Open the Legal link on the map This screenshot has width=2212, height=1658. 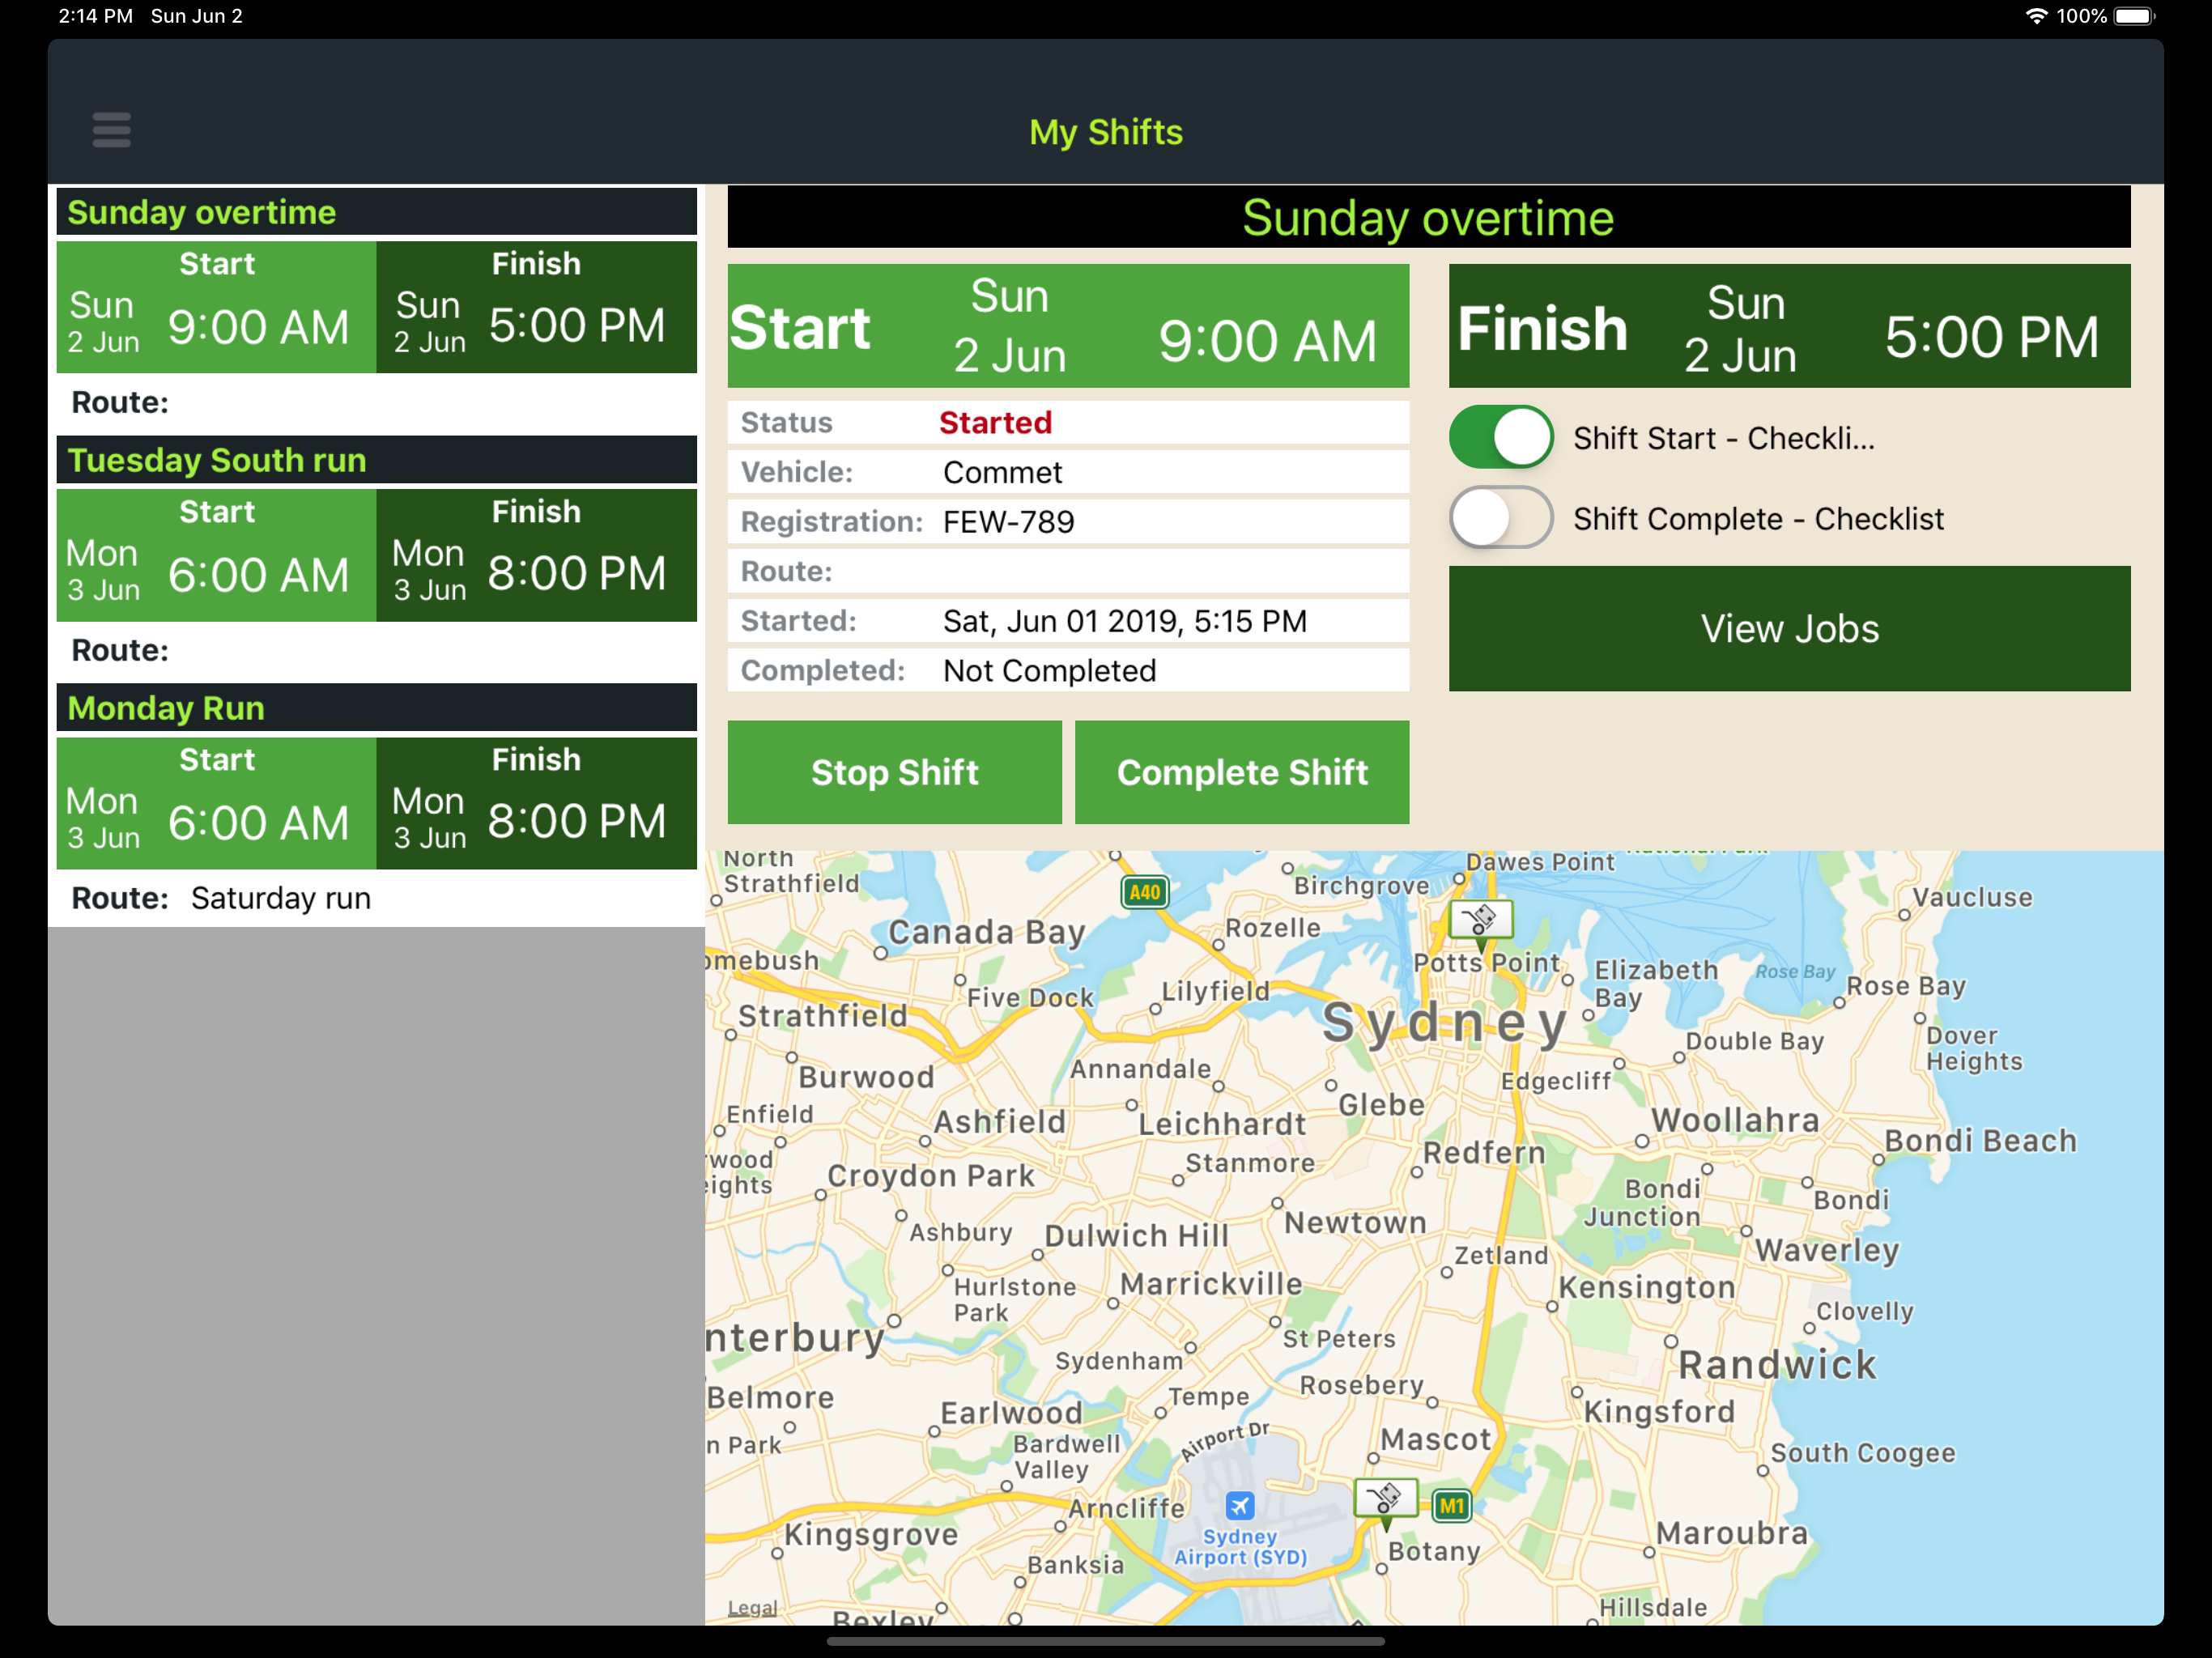coord(752,1607)
